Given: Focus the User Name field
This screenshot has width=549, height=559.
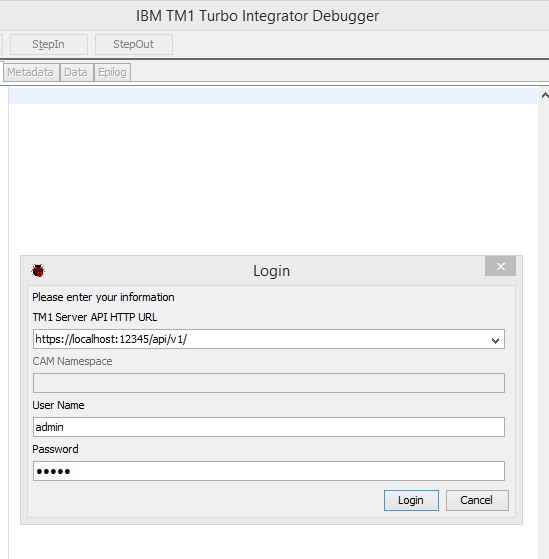Looking at the screenshot, I should coord(269,427).
